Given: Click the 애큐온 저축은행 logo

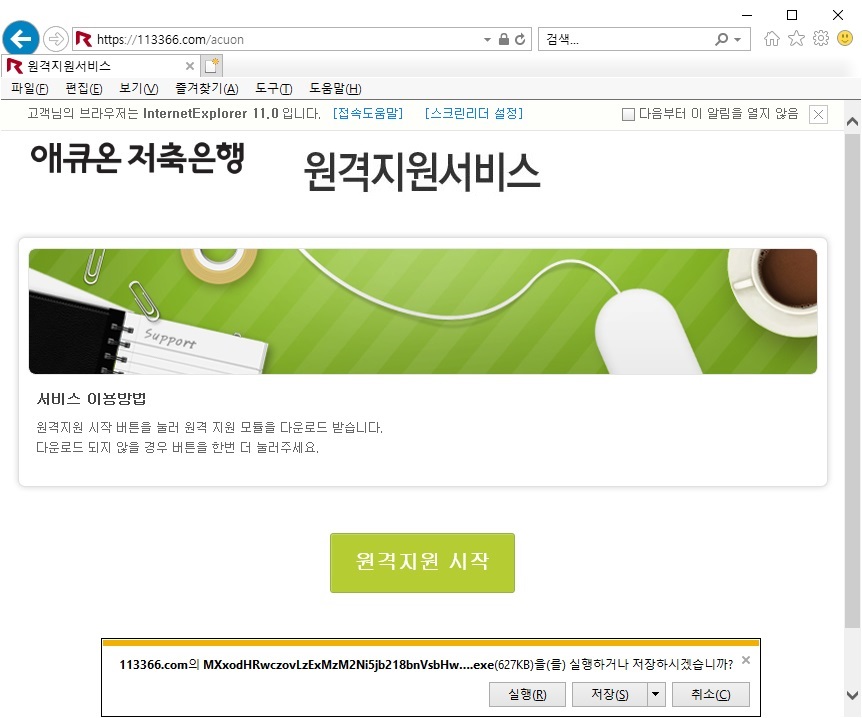Looking at the screenshot, I should [x=137, y=158].
